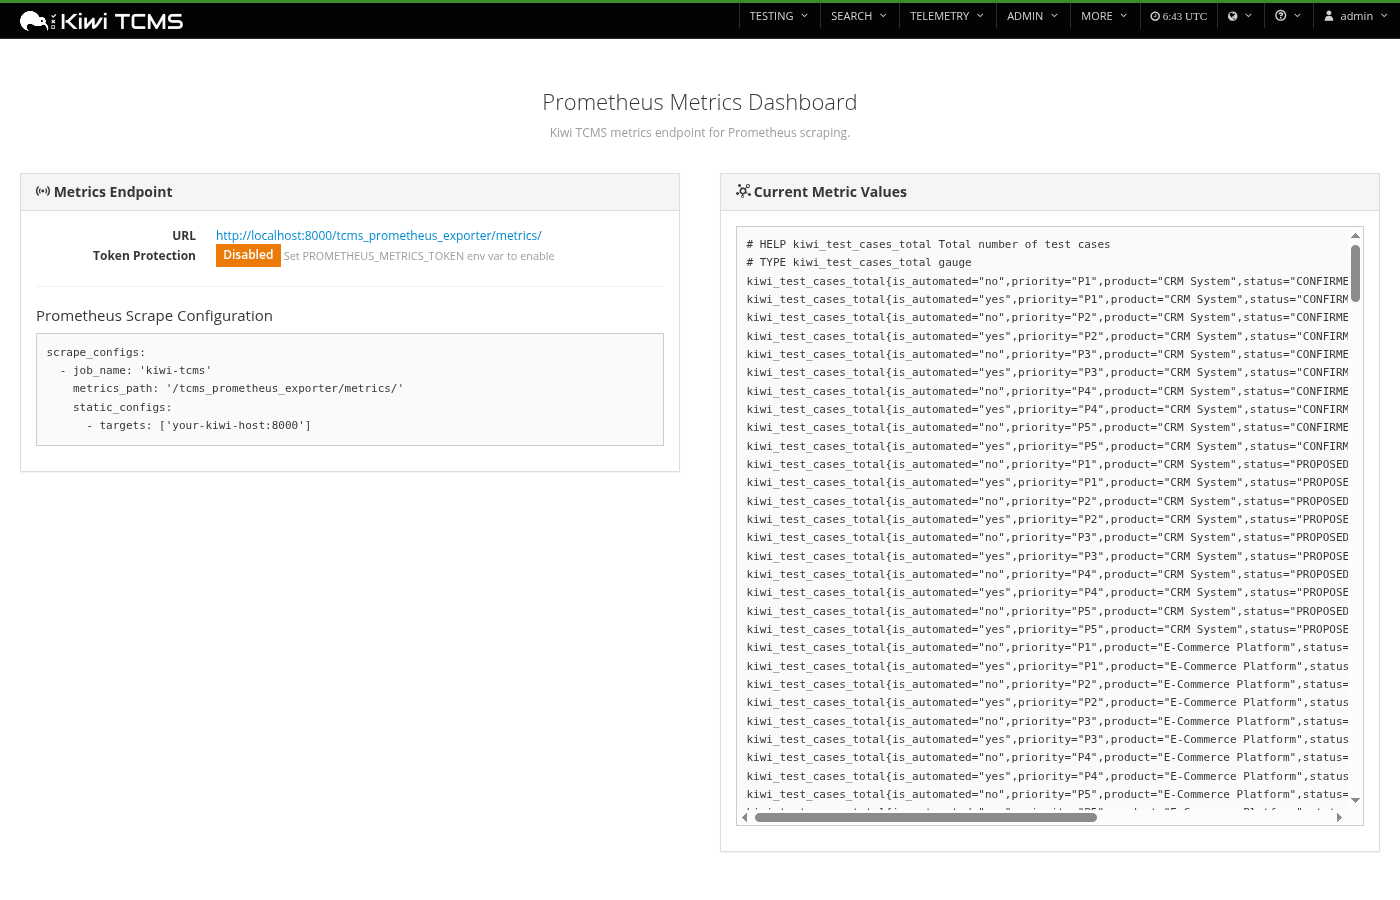Click the scroll-down arrow in metrics box

point(1355,800)
